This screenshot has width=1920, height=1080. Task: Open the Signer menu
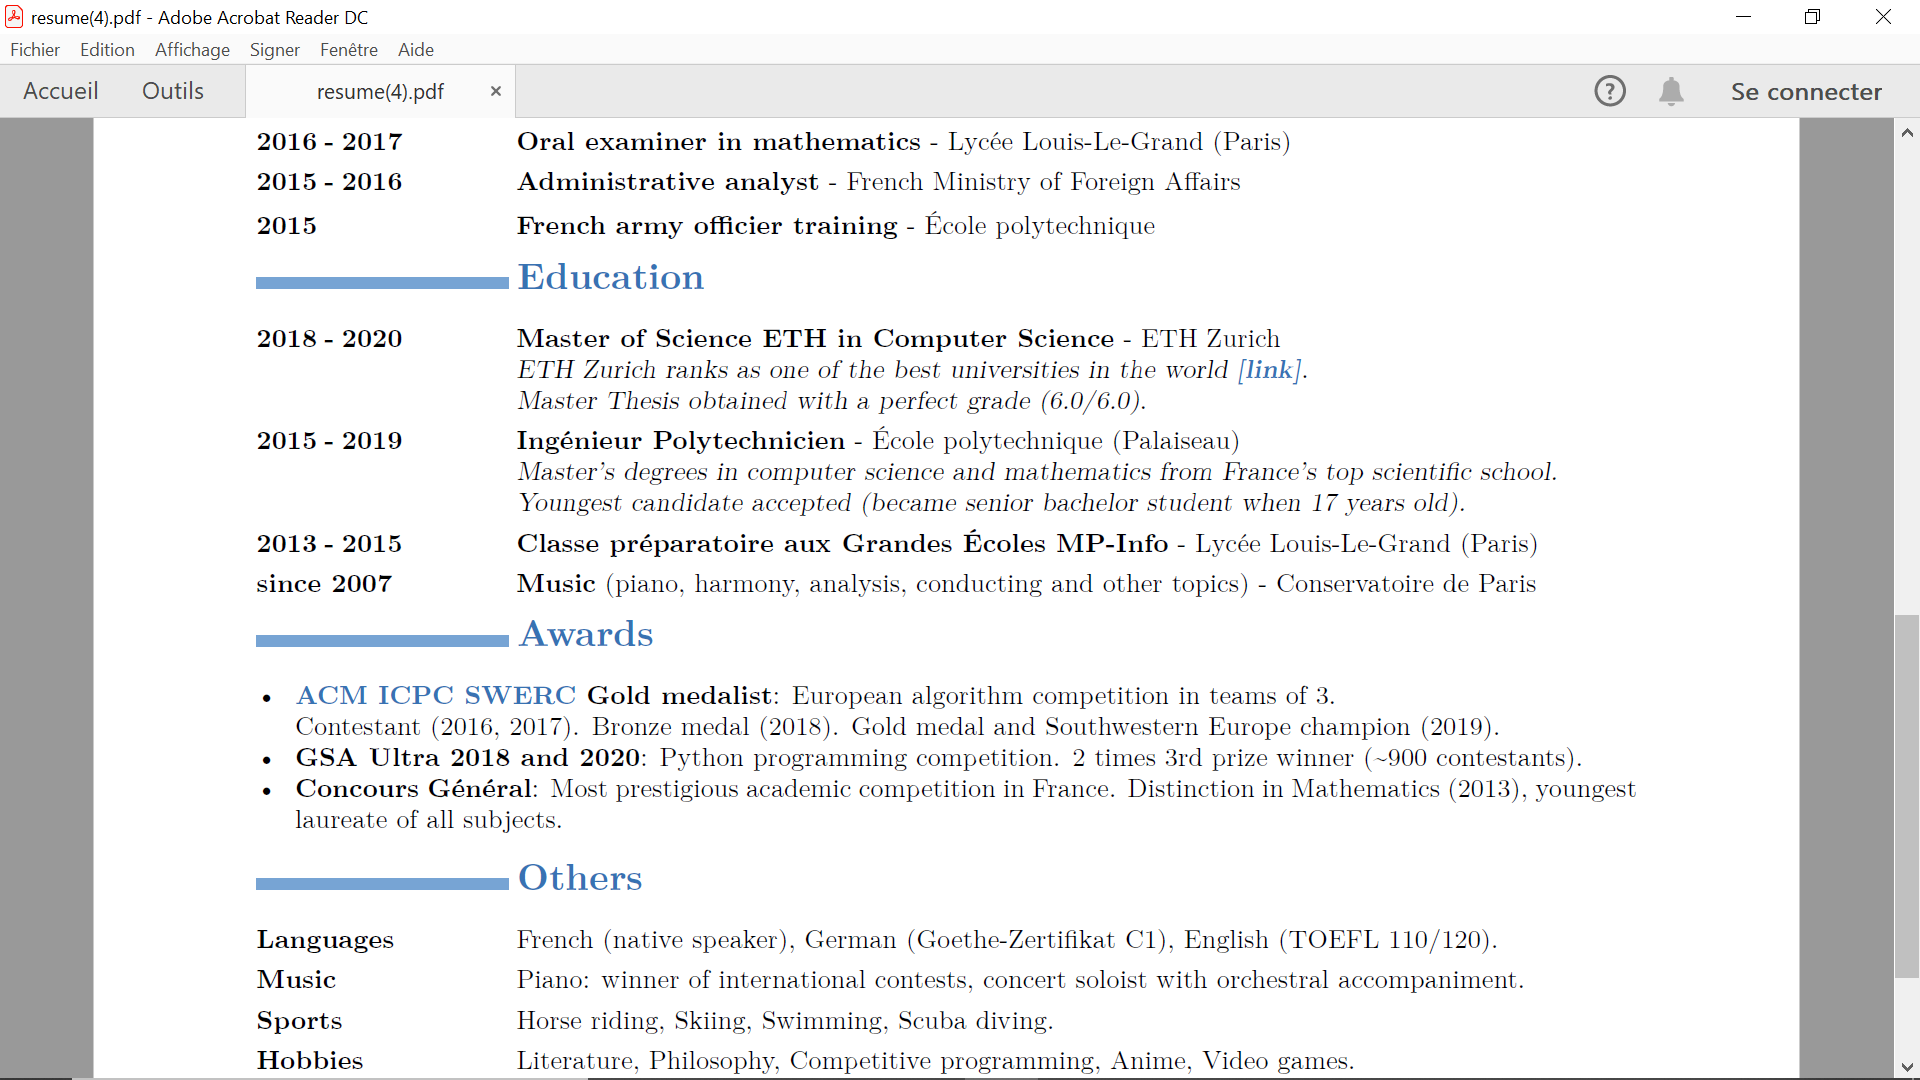pos(275,50)
